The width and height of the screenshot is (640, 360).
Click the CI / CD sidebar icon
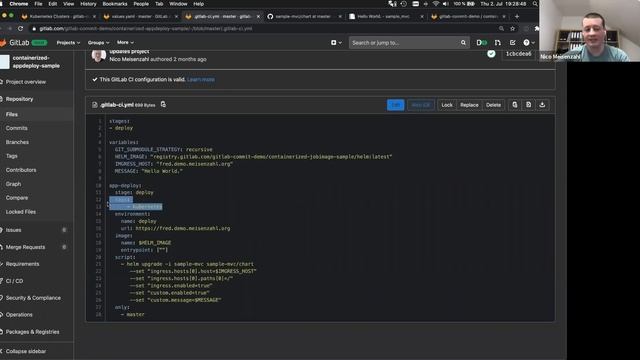click(2, 281)
